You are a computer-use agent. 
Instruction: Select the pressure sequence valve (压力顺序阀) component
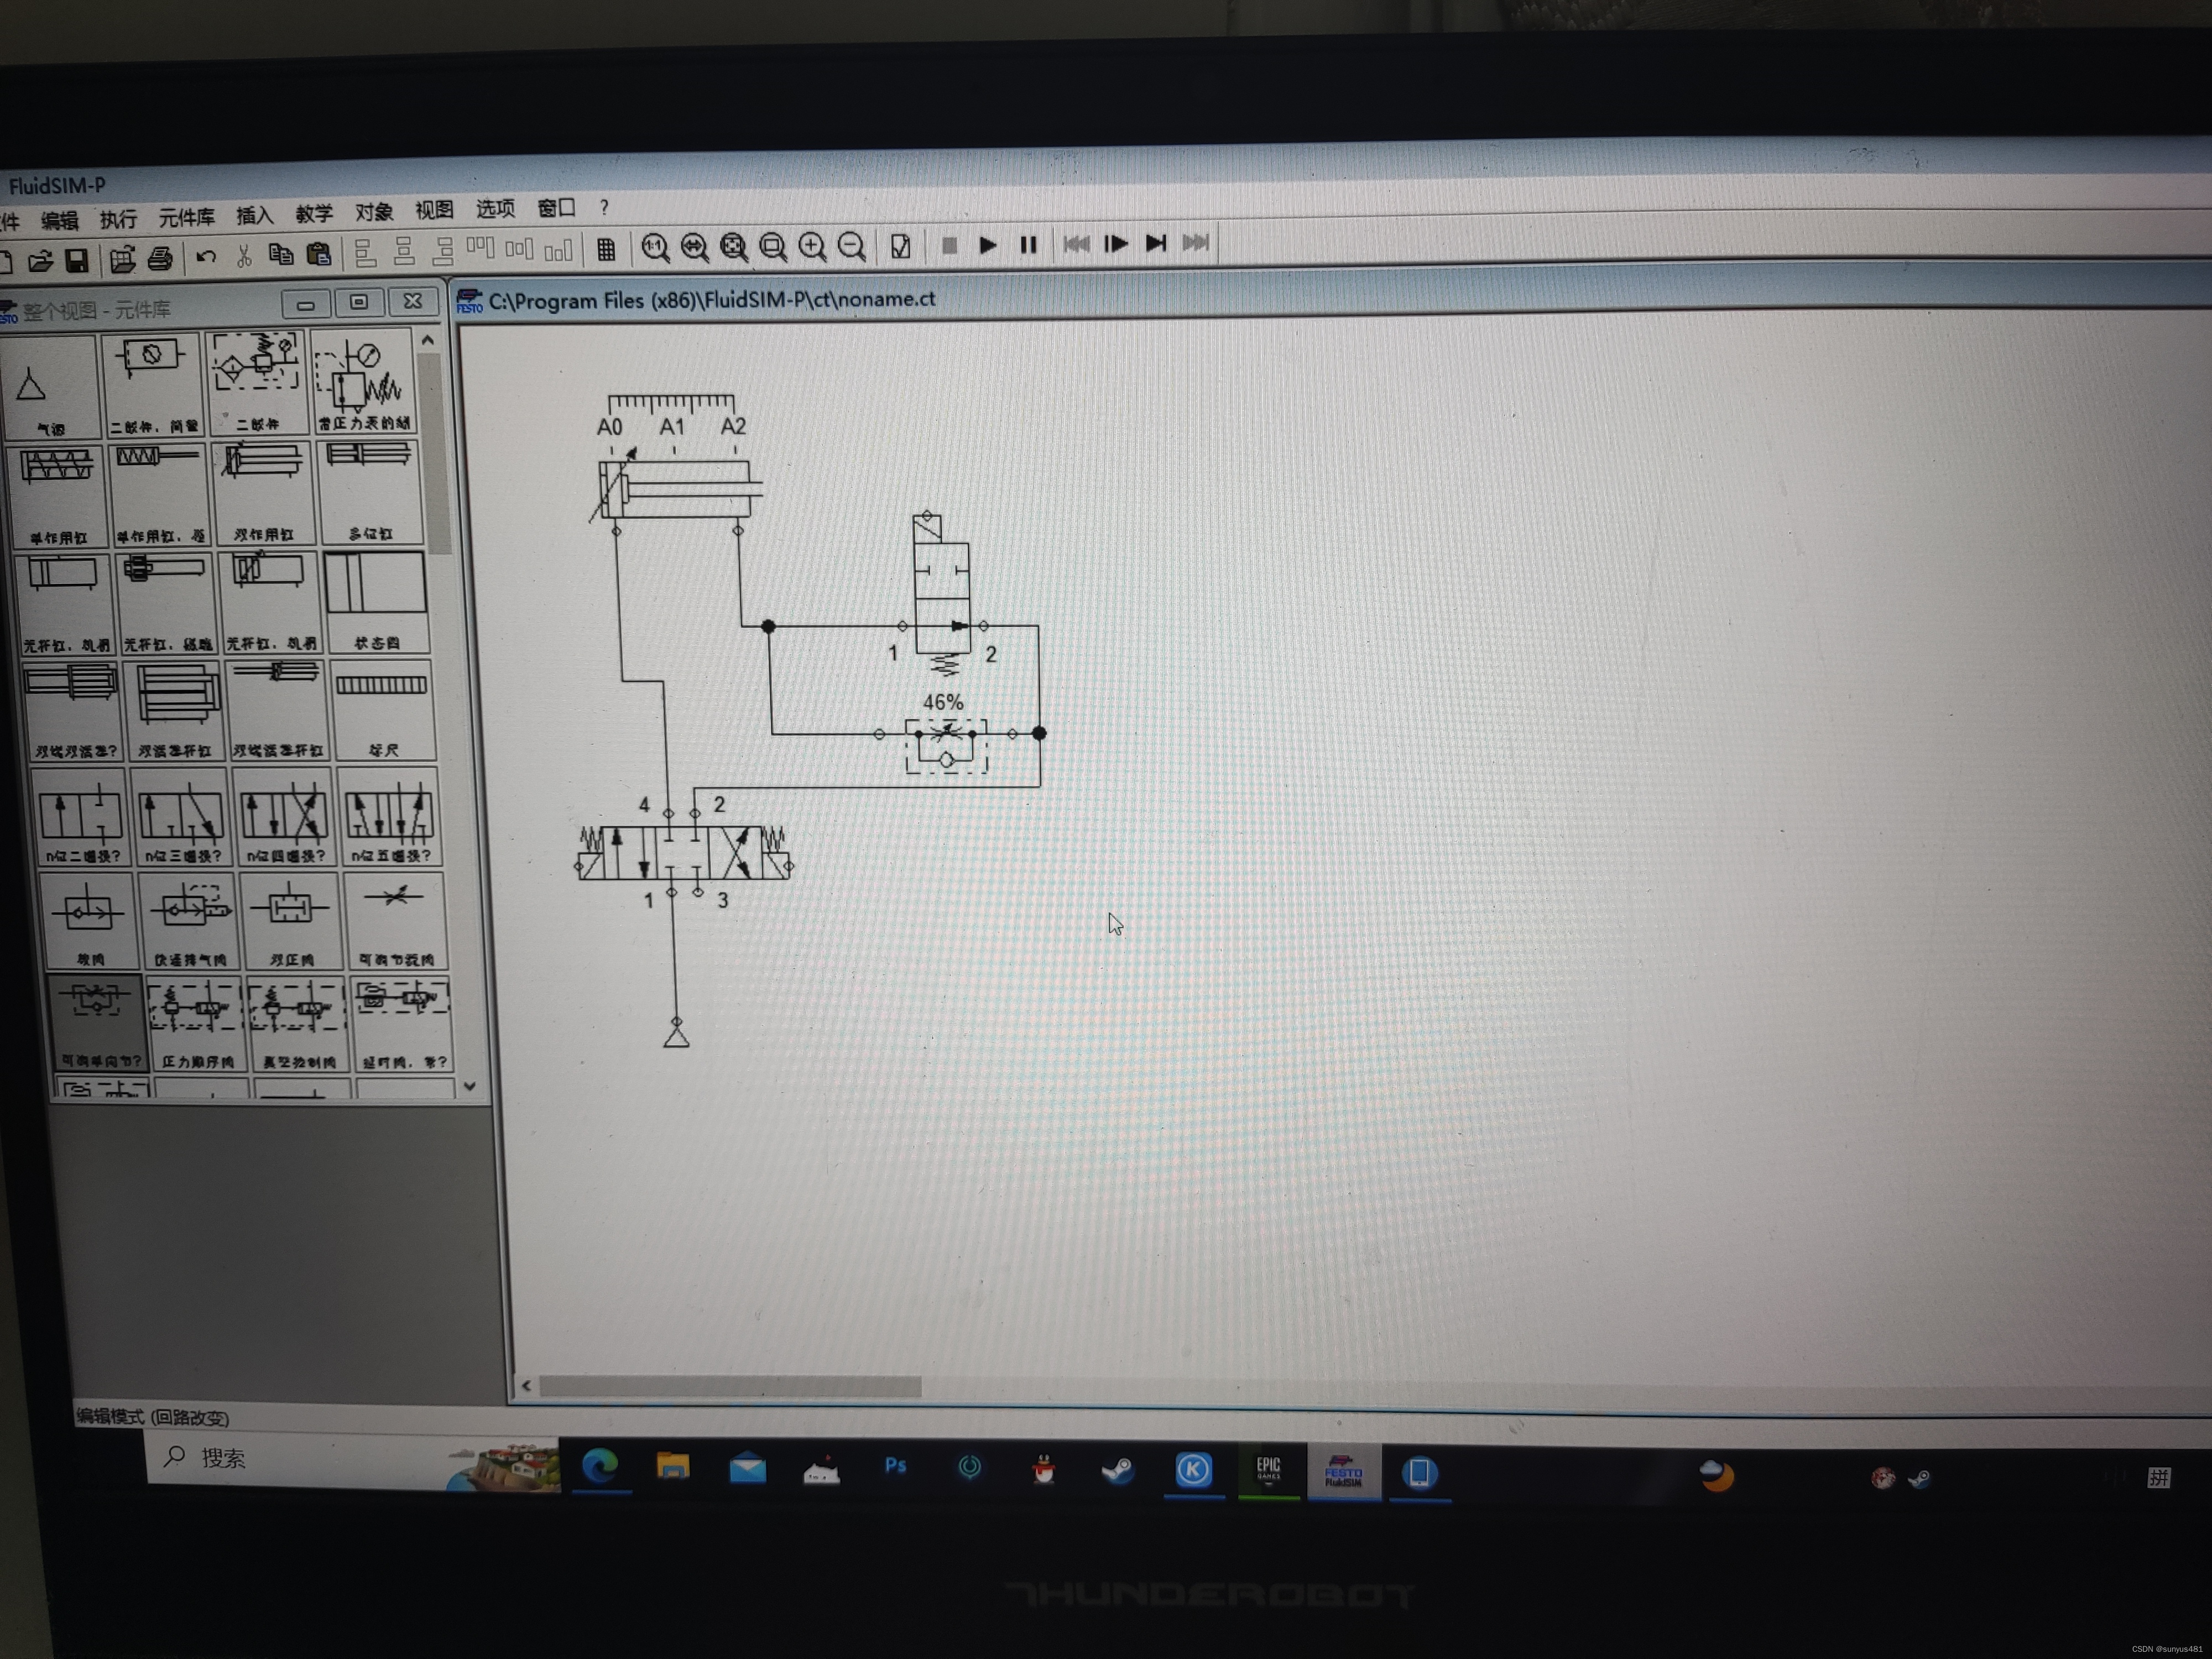(x=195, y=1022)
